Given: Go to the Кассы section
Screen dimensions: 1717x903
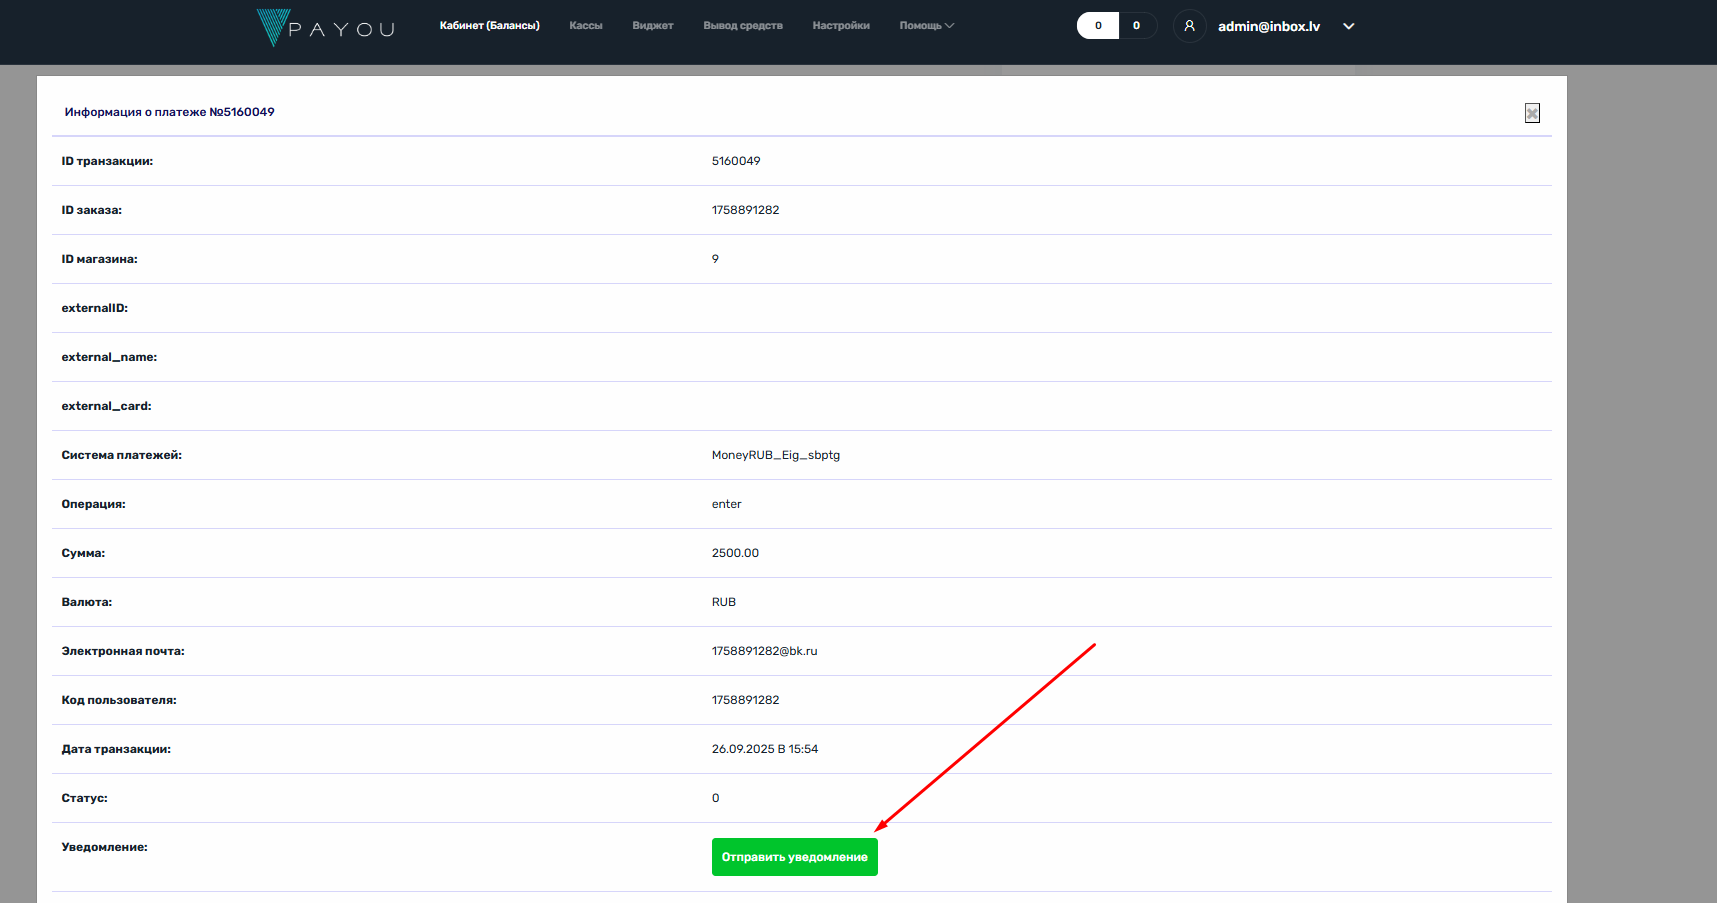Looking at the screenshot, I should point(585,26).
